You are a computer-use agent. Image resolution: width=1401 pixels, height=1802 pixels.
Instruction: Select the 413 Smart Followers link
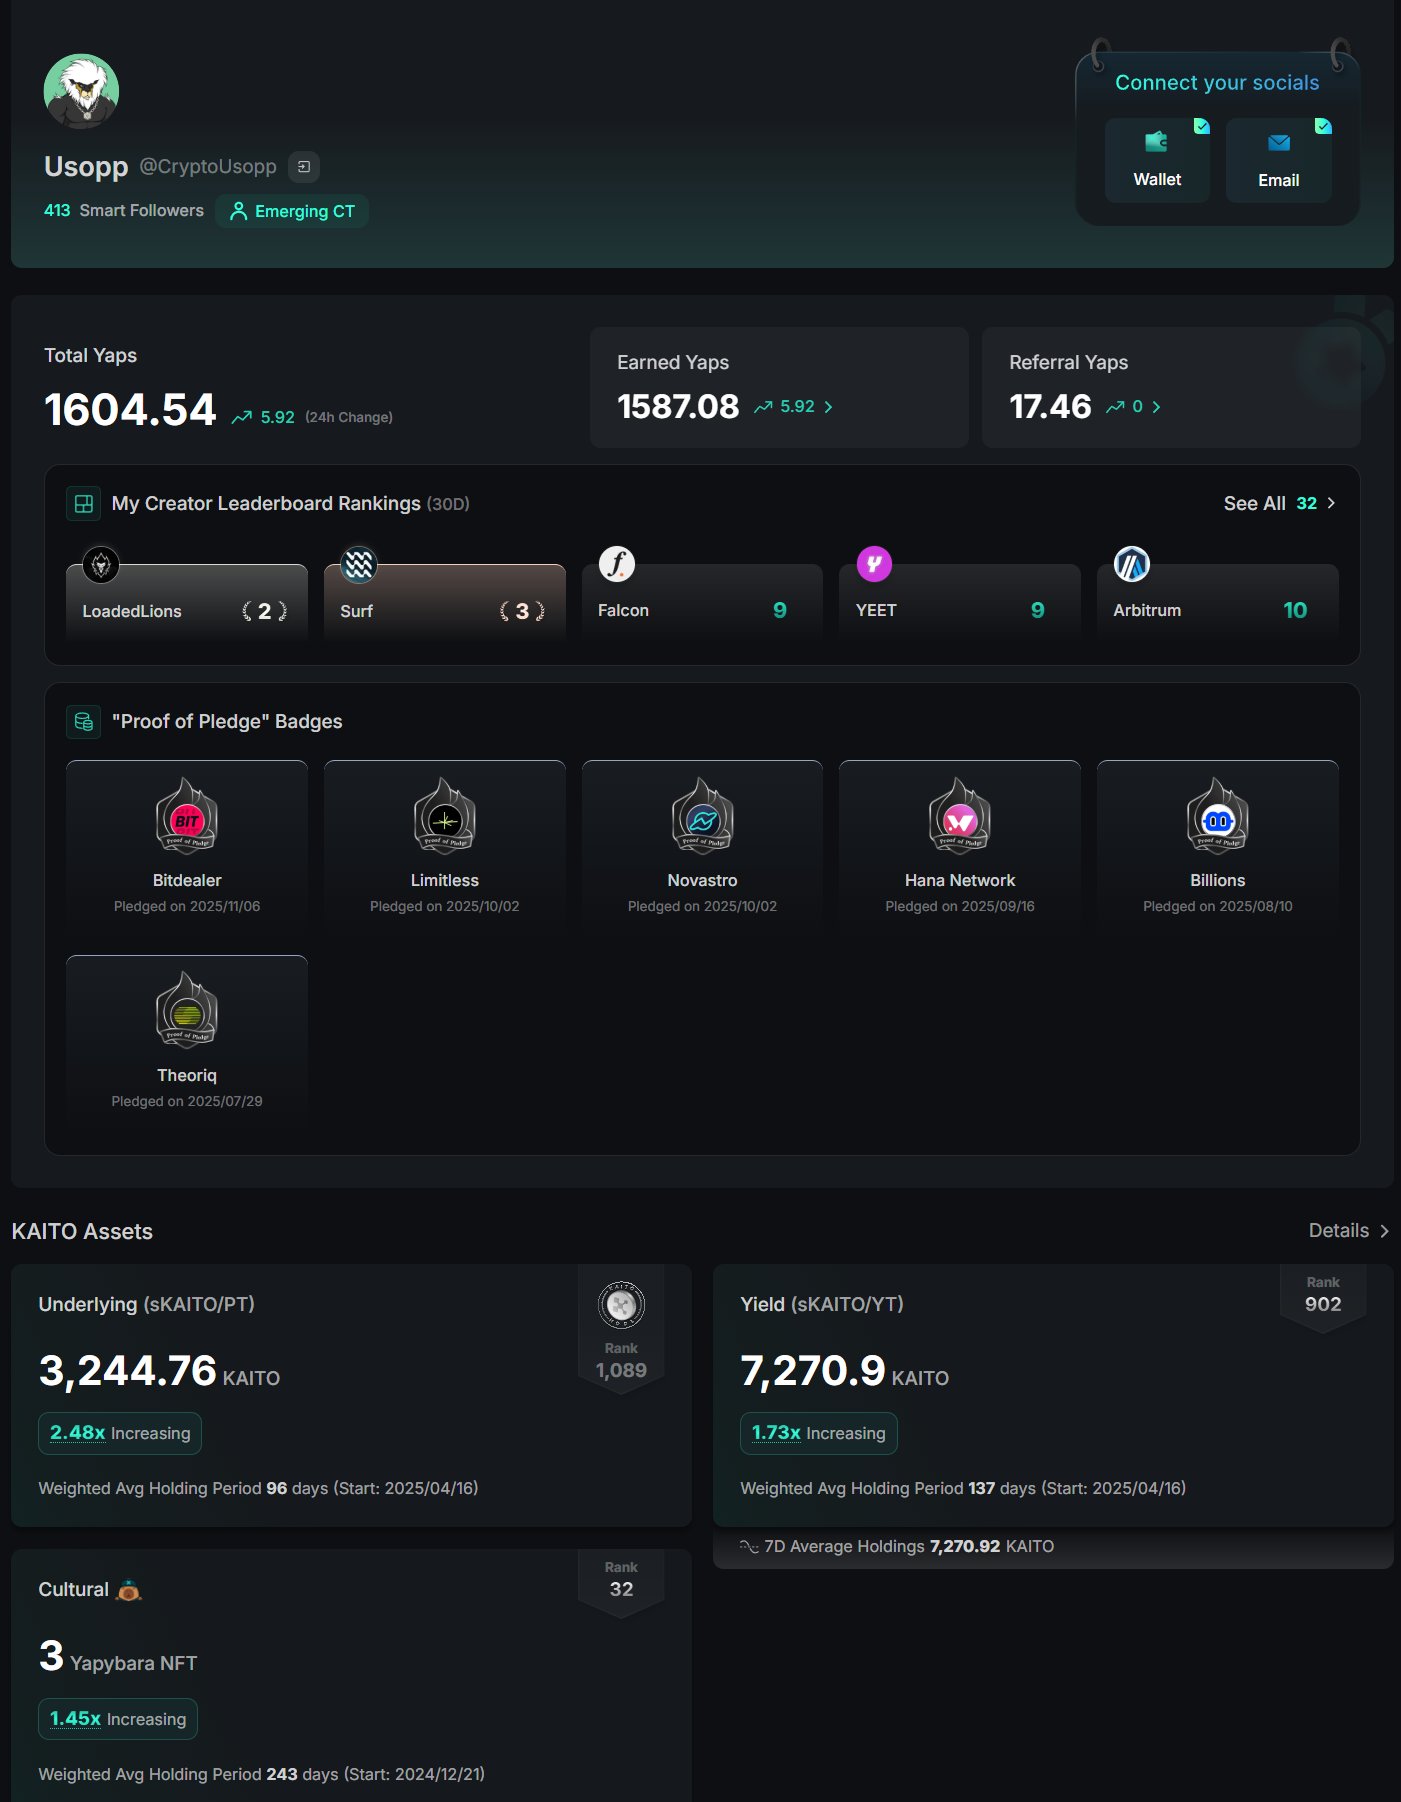point(124,210)
